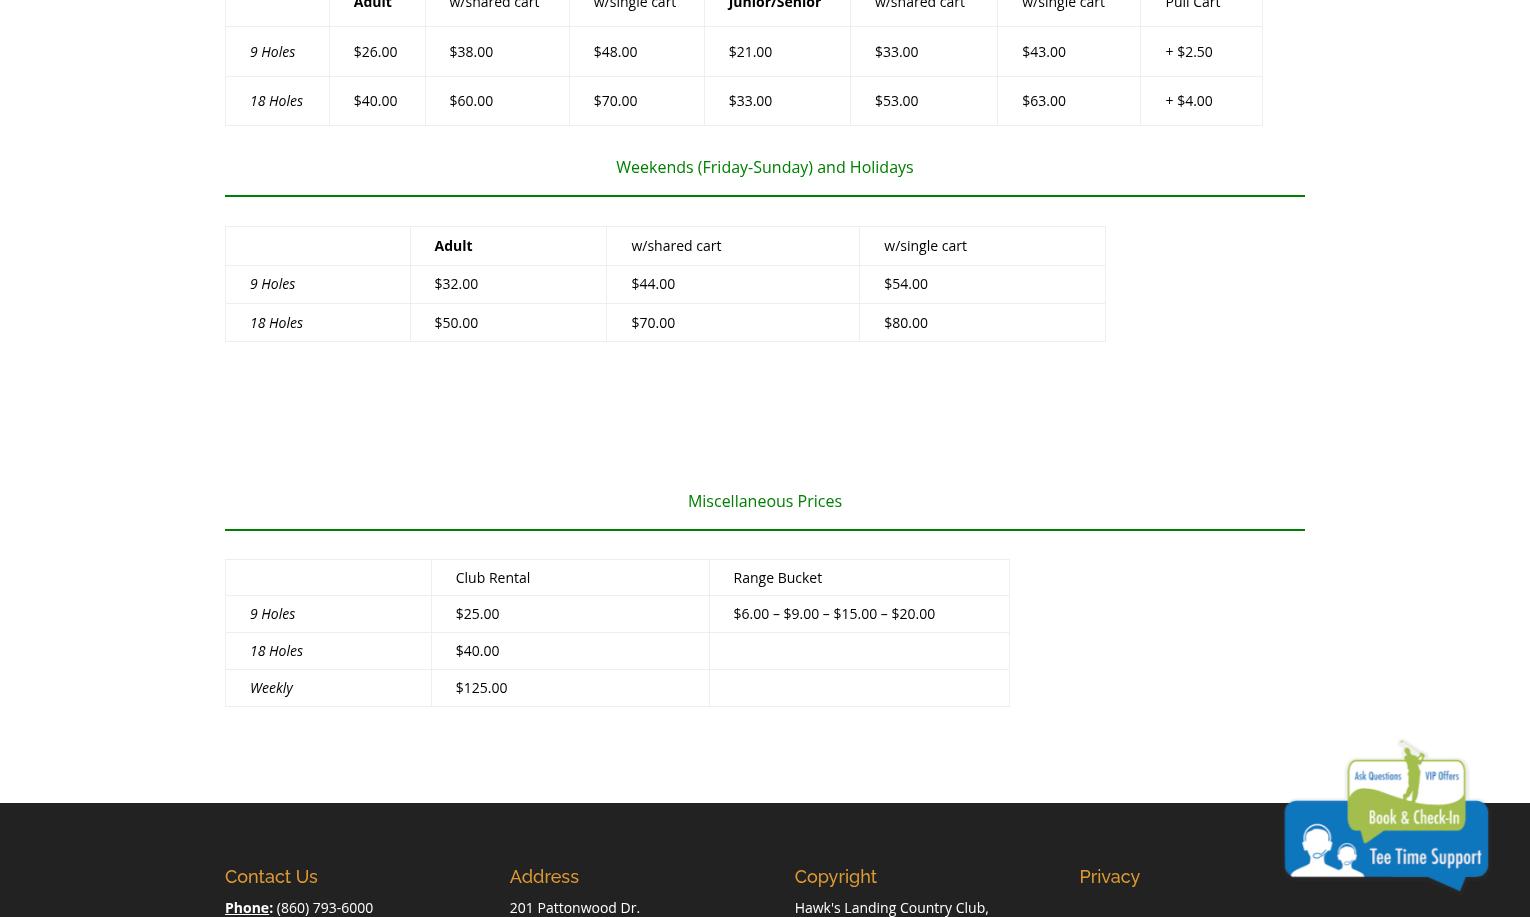Click the '$125.00' weekly rental price
1530x917 pixels.
pos(481,687)
